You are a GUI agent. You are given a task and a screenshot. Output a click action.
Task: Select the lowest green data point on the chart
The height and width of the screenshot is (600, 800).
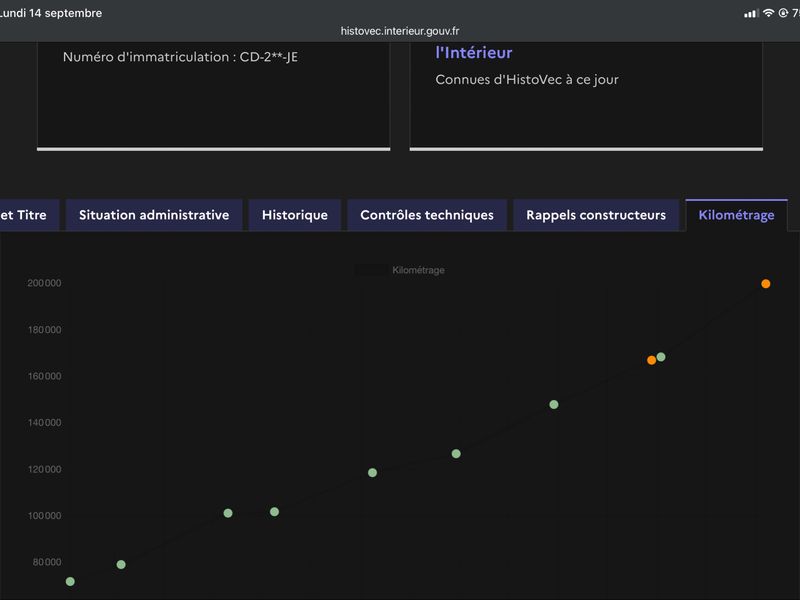coord(70,582)
